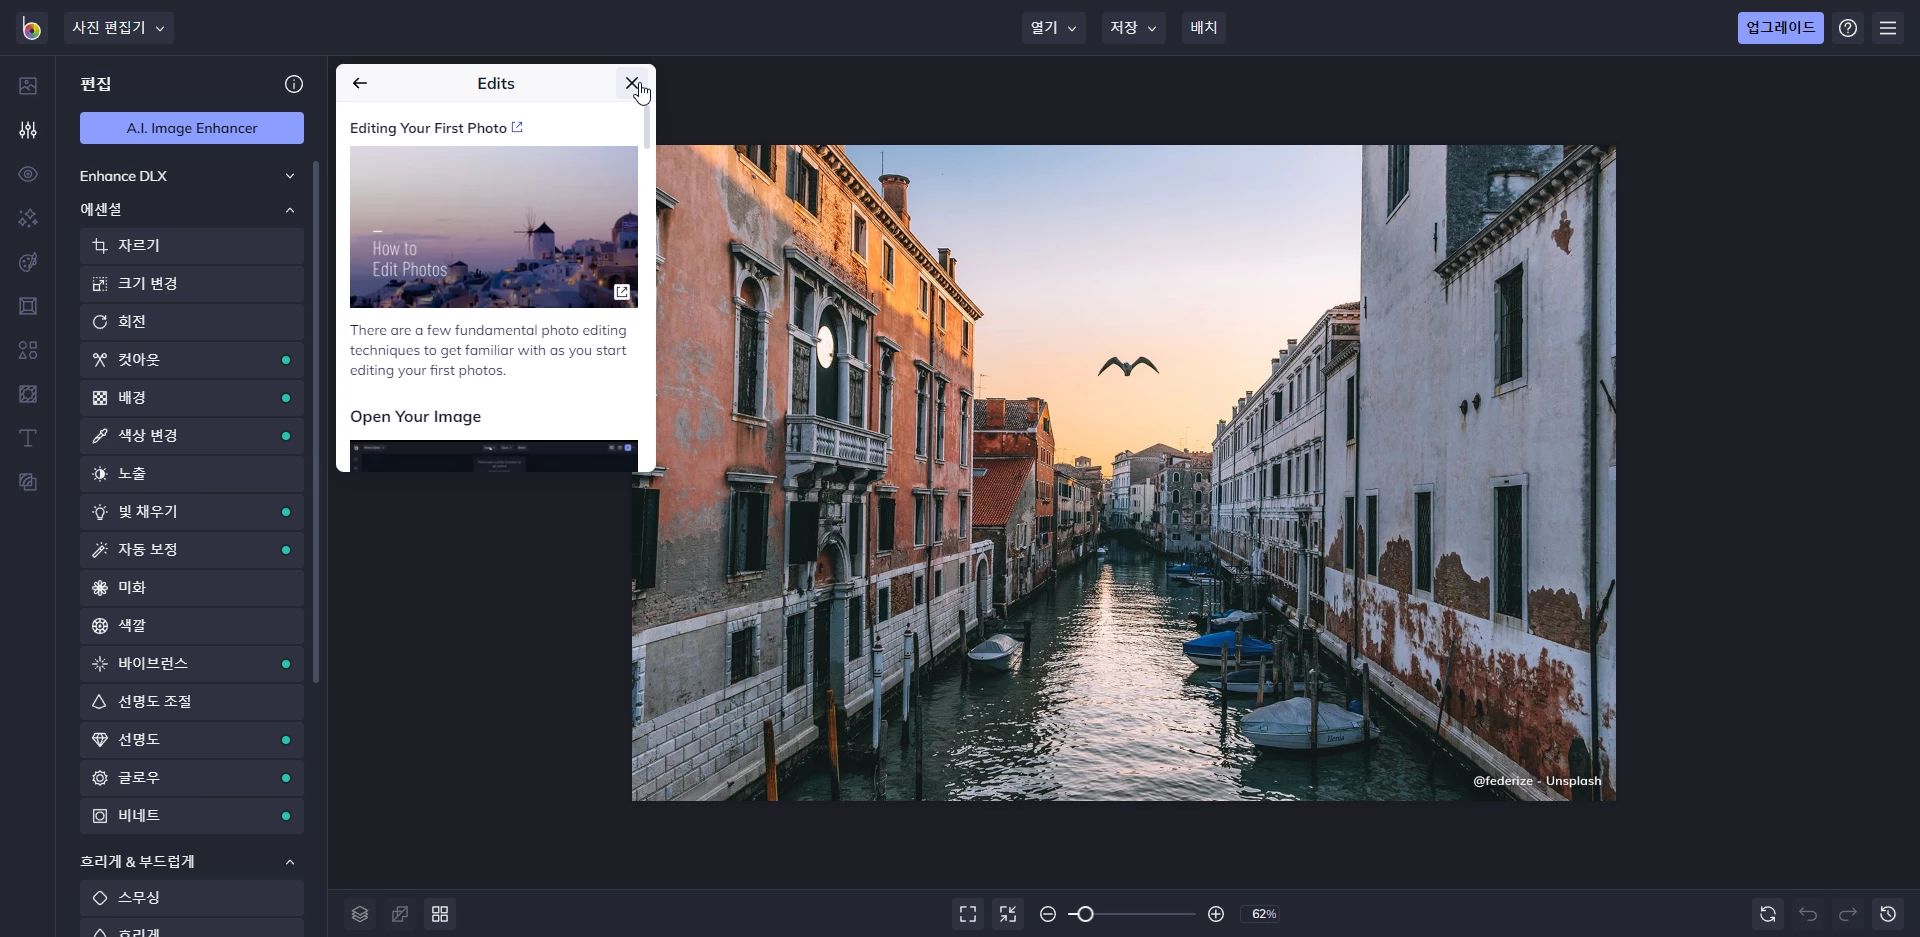Image resolution: width=1920 pixels, height=937 pixels.
Task: Open the Editing Your First Photo link
Action: tap(436, 128)
